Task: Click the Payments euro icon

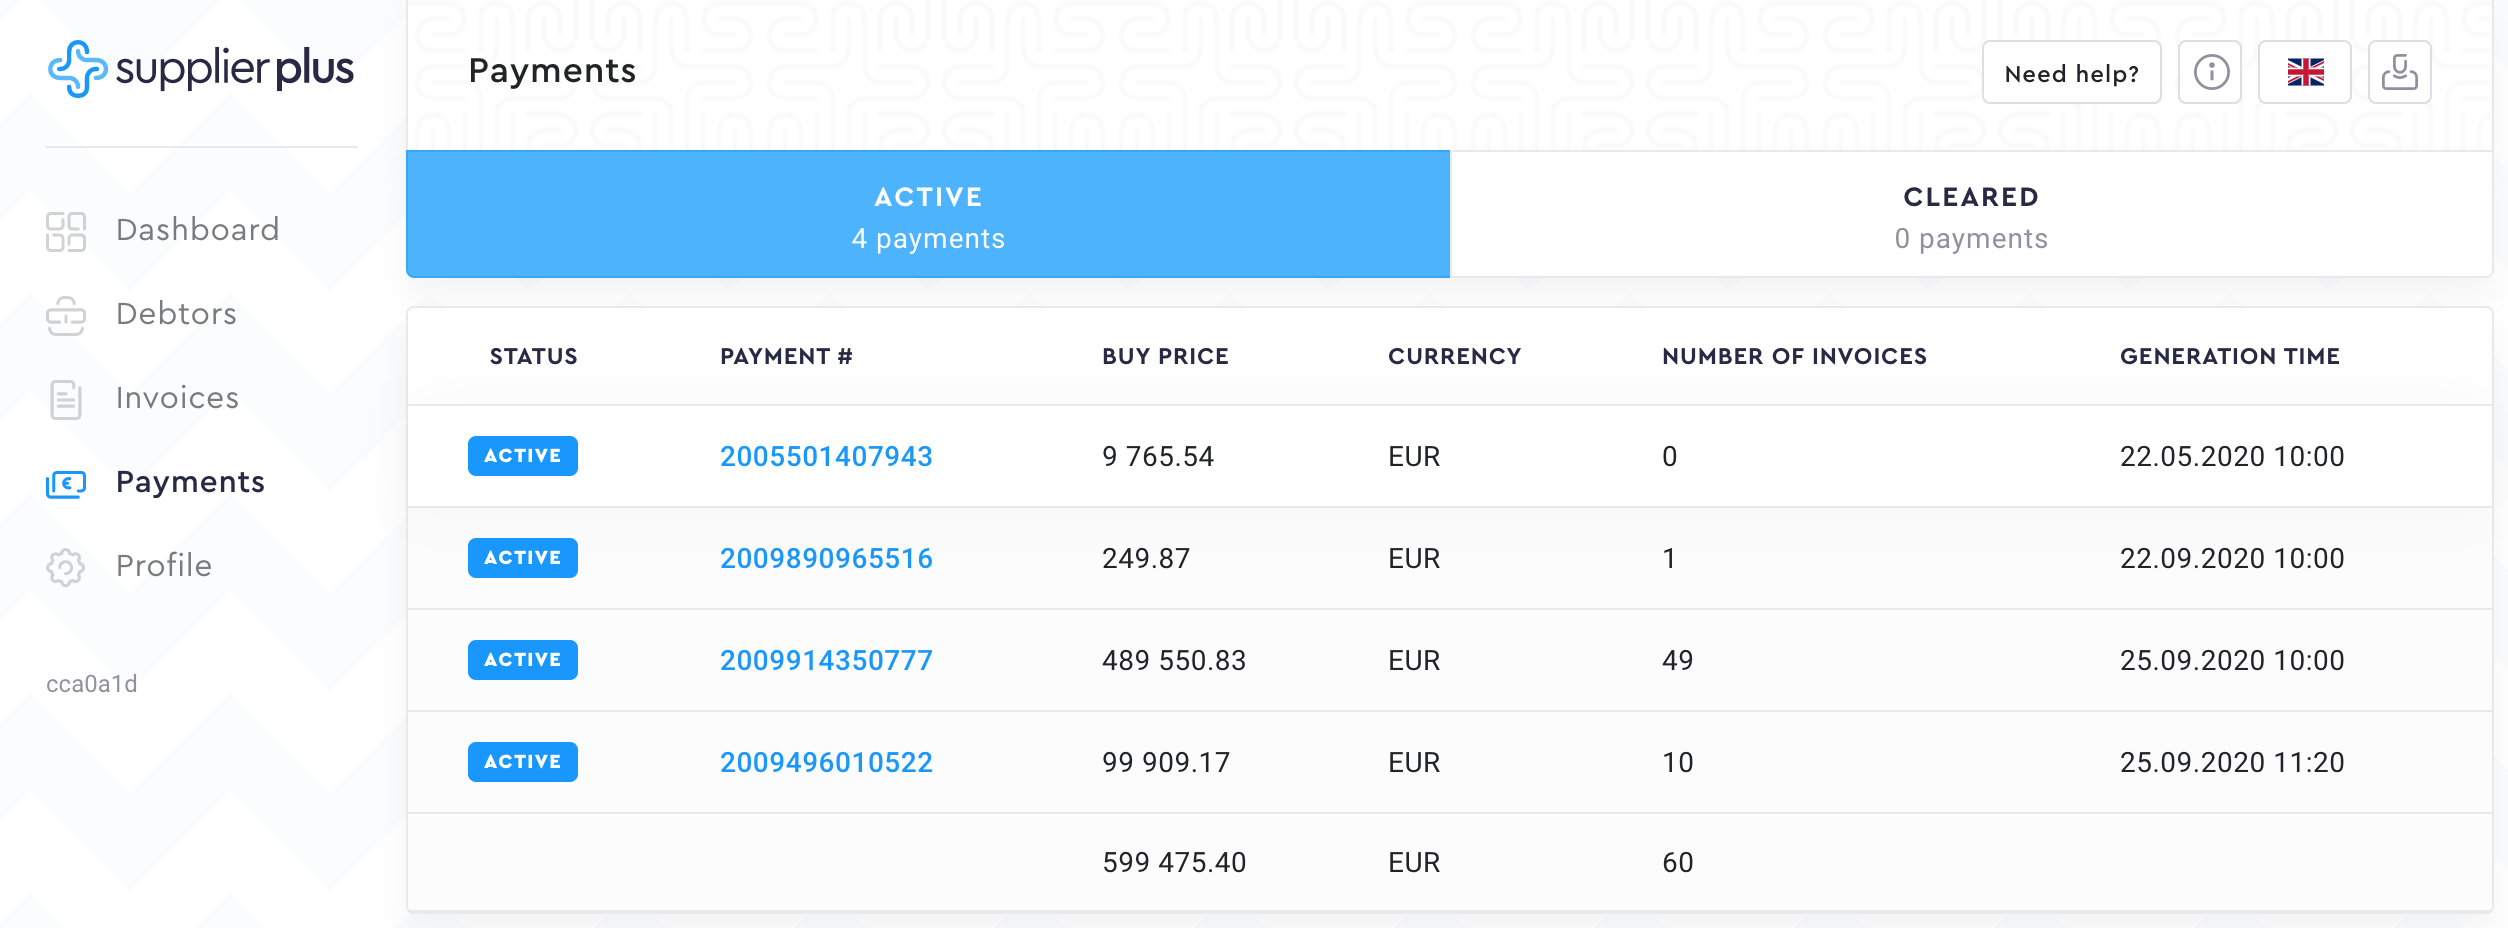Action: (66, 484)
